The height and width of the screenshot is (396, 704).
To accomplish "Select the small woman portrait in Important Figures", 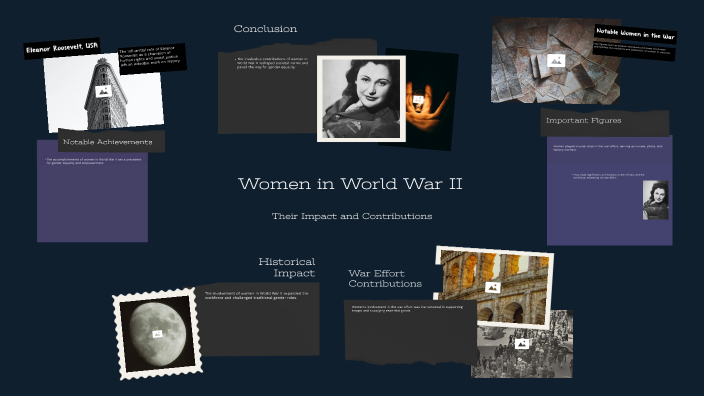I will [x=656, y=200].
